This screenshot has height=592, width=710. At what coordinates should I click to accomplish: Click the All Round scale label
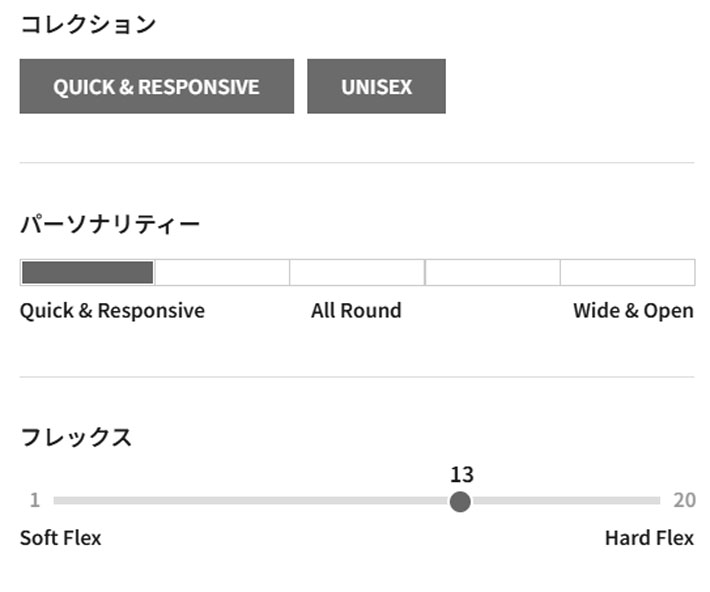tap(356, 311)
